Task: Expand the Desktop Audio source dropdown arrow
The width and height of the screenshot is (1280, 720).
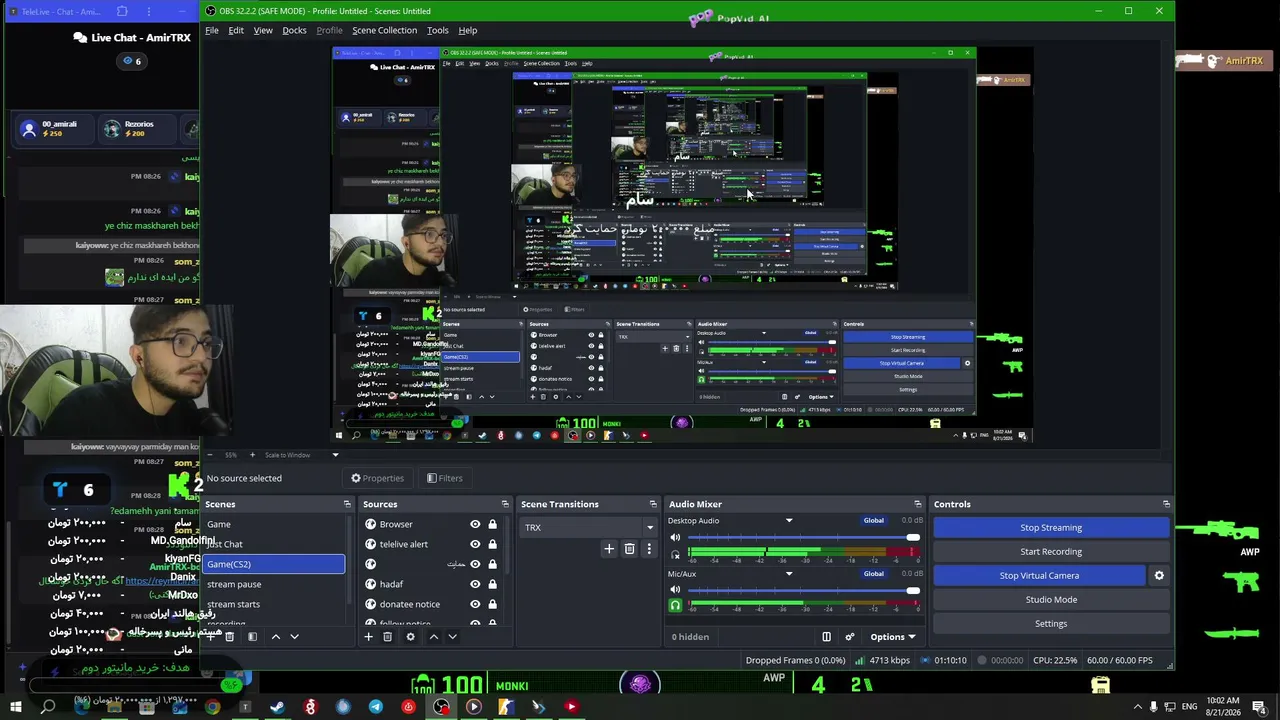Action: click(x=789, y=521)
